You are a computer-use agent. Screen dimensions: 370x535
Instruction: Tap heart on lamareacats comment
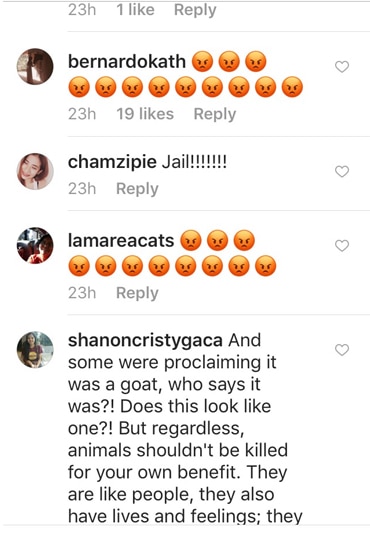point(342,246)
